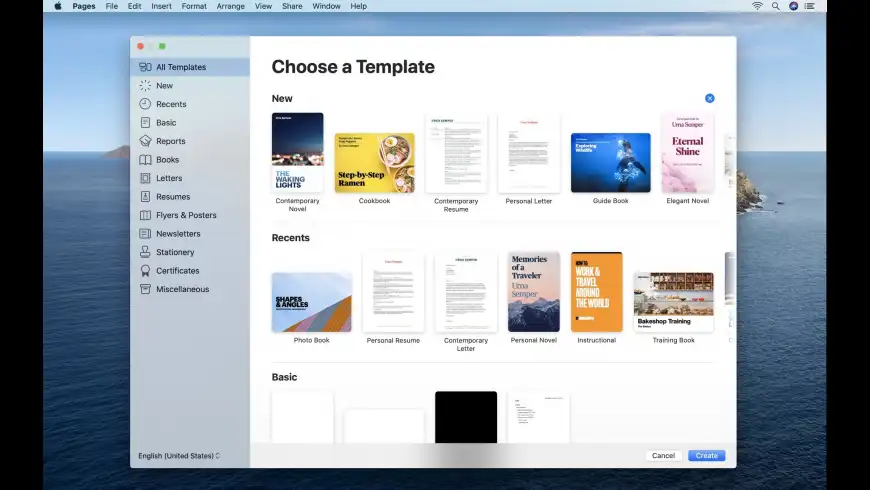Click the Flyers & Posters icon
870x490 pixels.
tap(145, 215)
